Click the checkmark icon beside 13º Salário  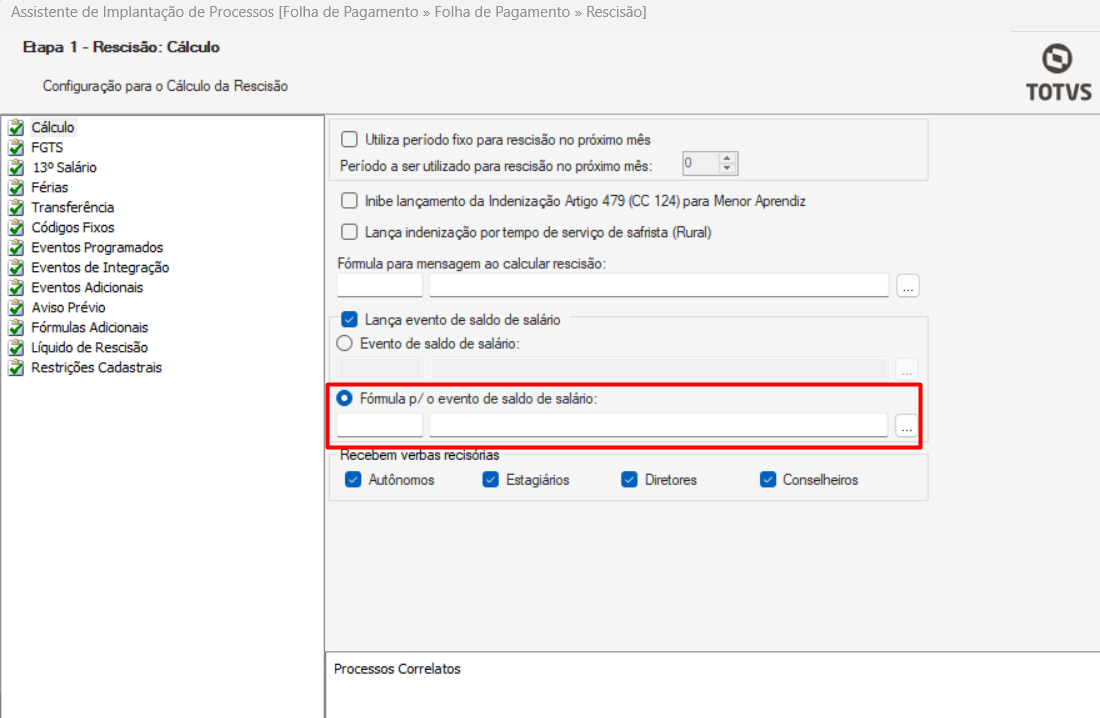coord(16,168)
